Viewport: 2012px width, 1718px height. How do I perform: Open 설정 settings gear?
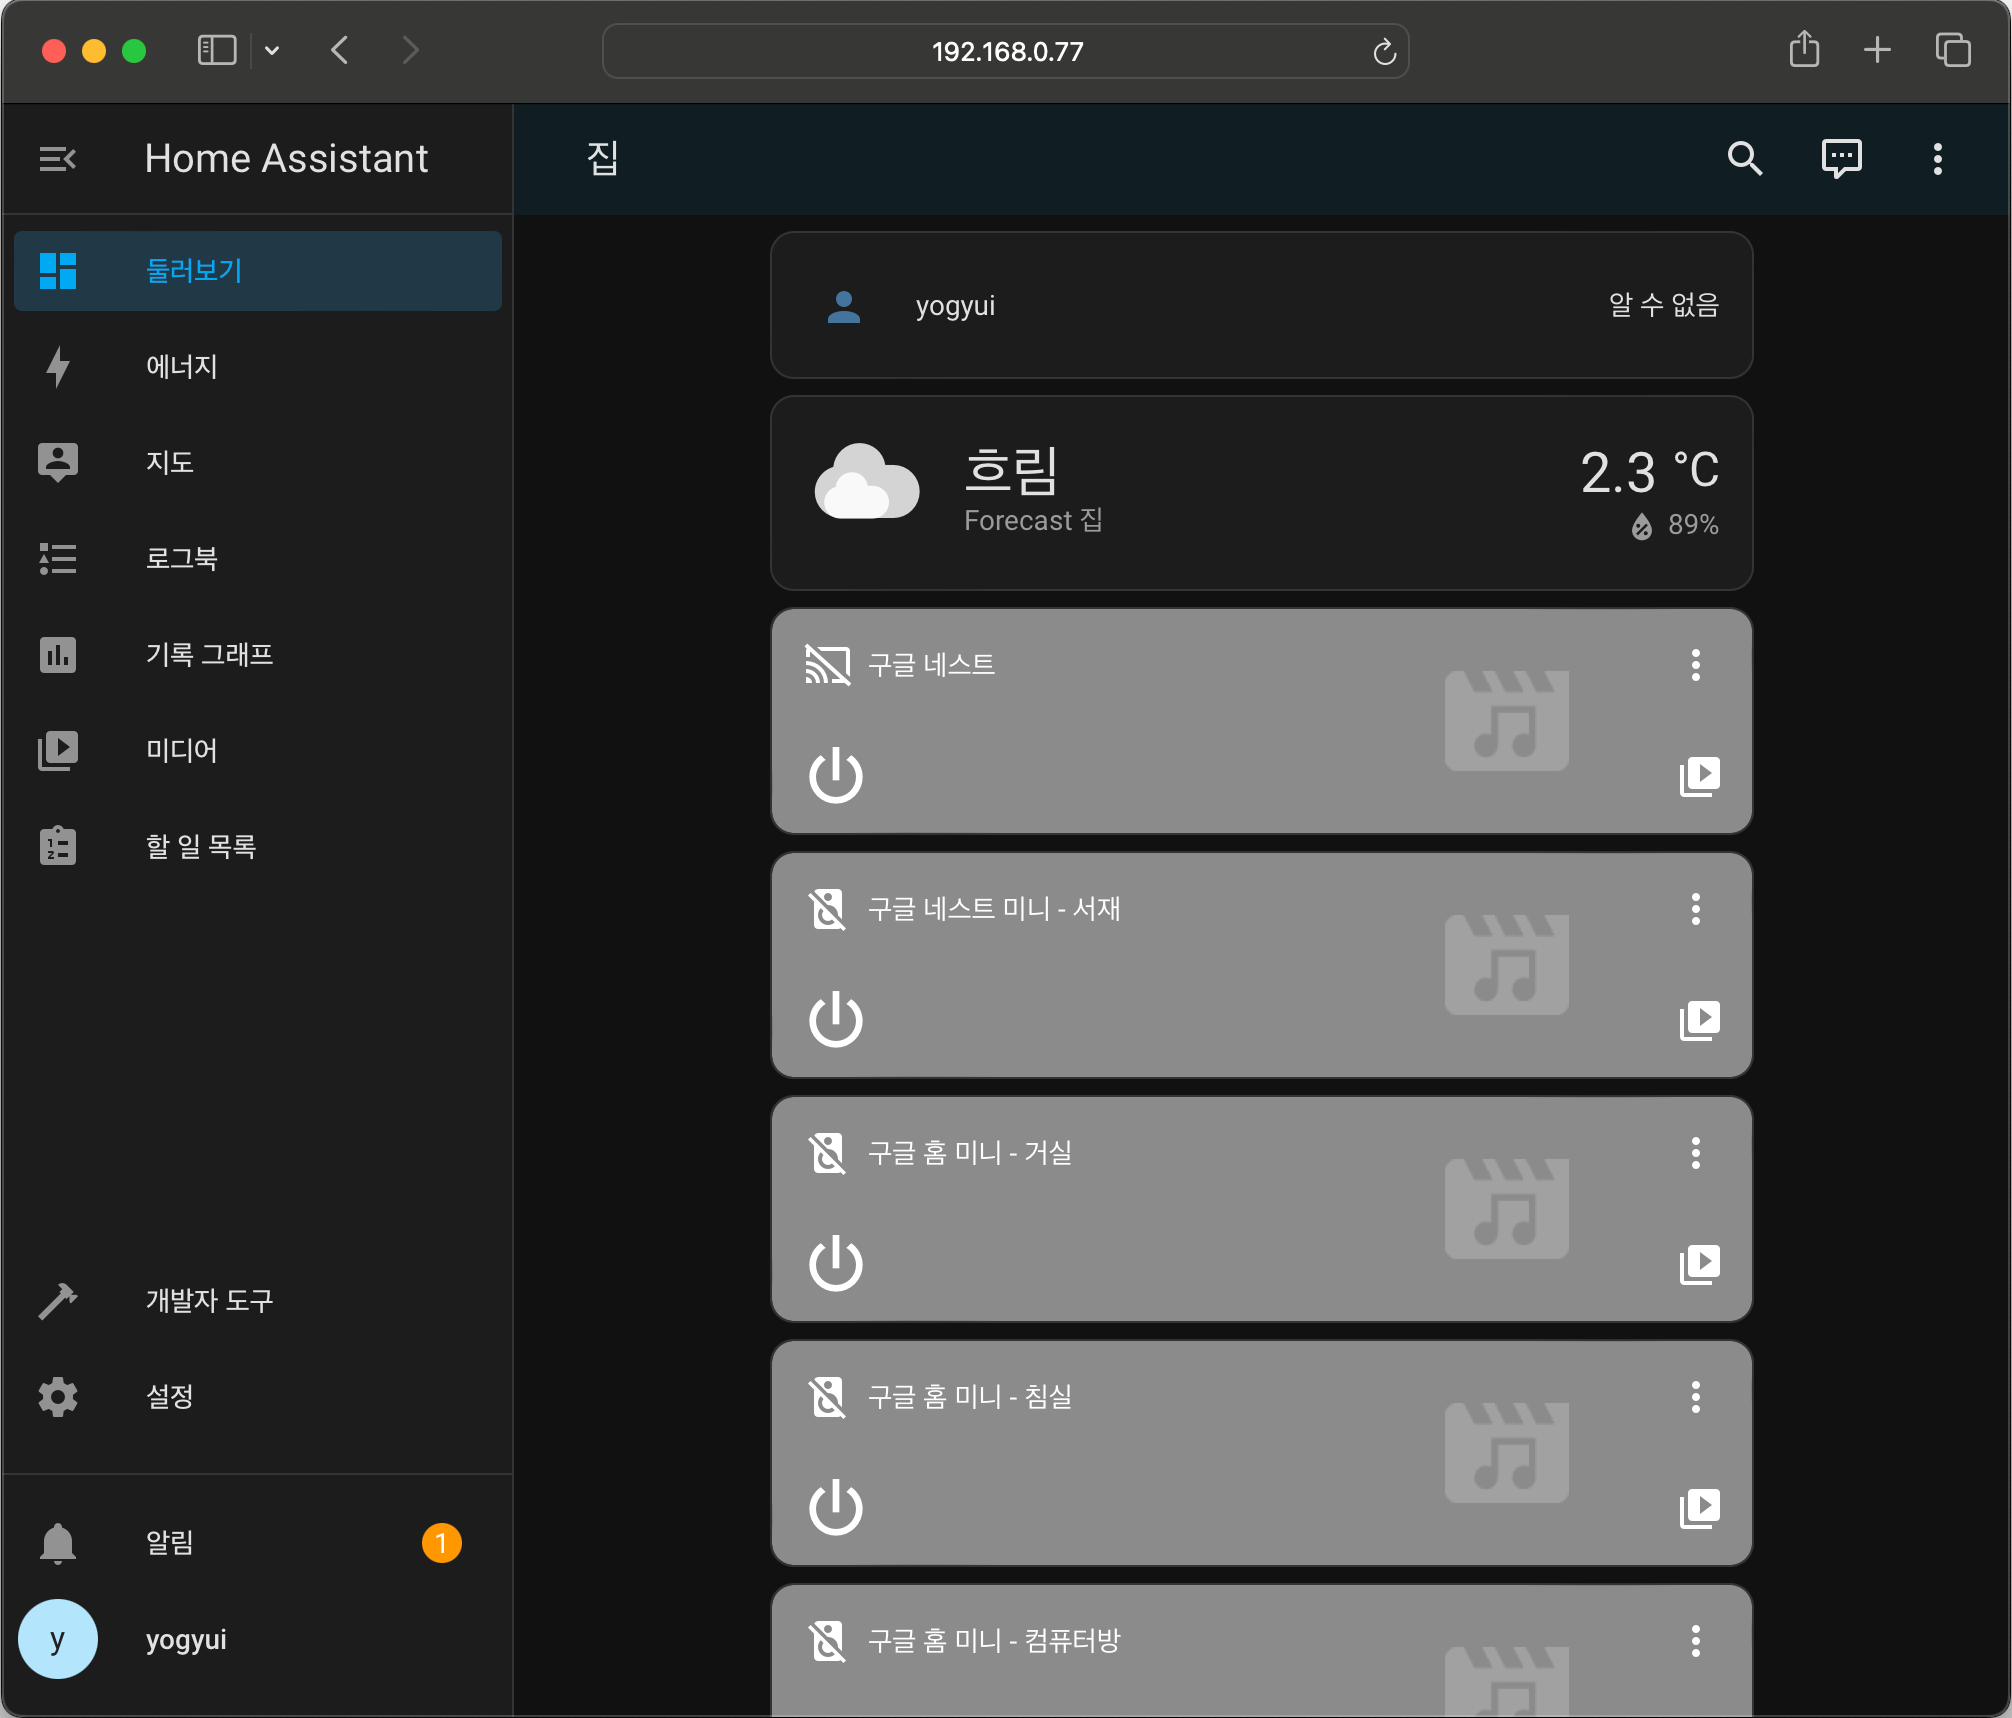[58, 1396]
